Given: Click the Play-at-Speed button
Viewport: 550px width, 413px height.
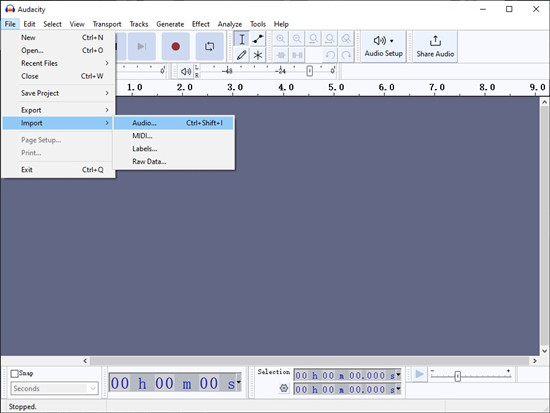Looking at the screenshot, I should tap(419, 374).
